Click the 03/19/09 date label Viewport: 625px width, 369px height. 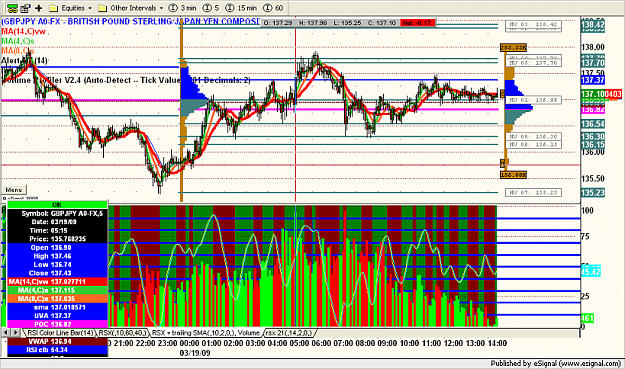[x=195, y=353]
